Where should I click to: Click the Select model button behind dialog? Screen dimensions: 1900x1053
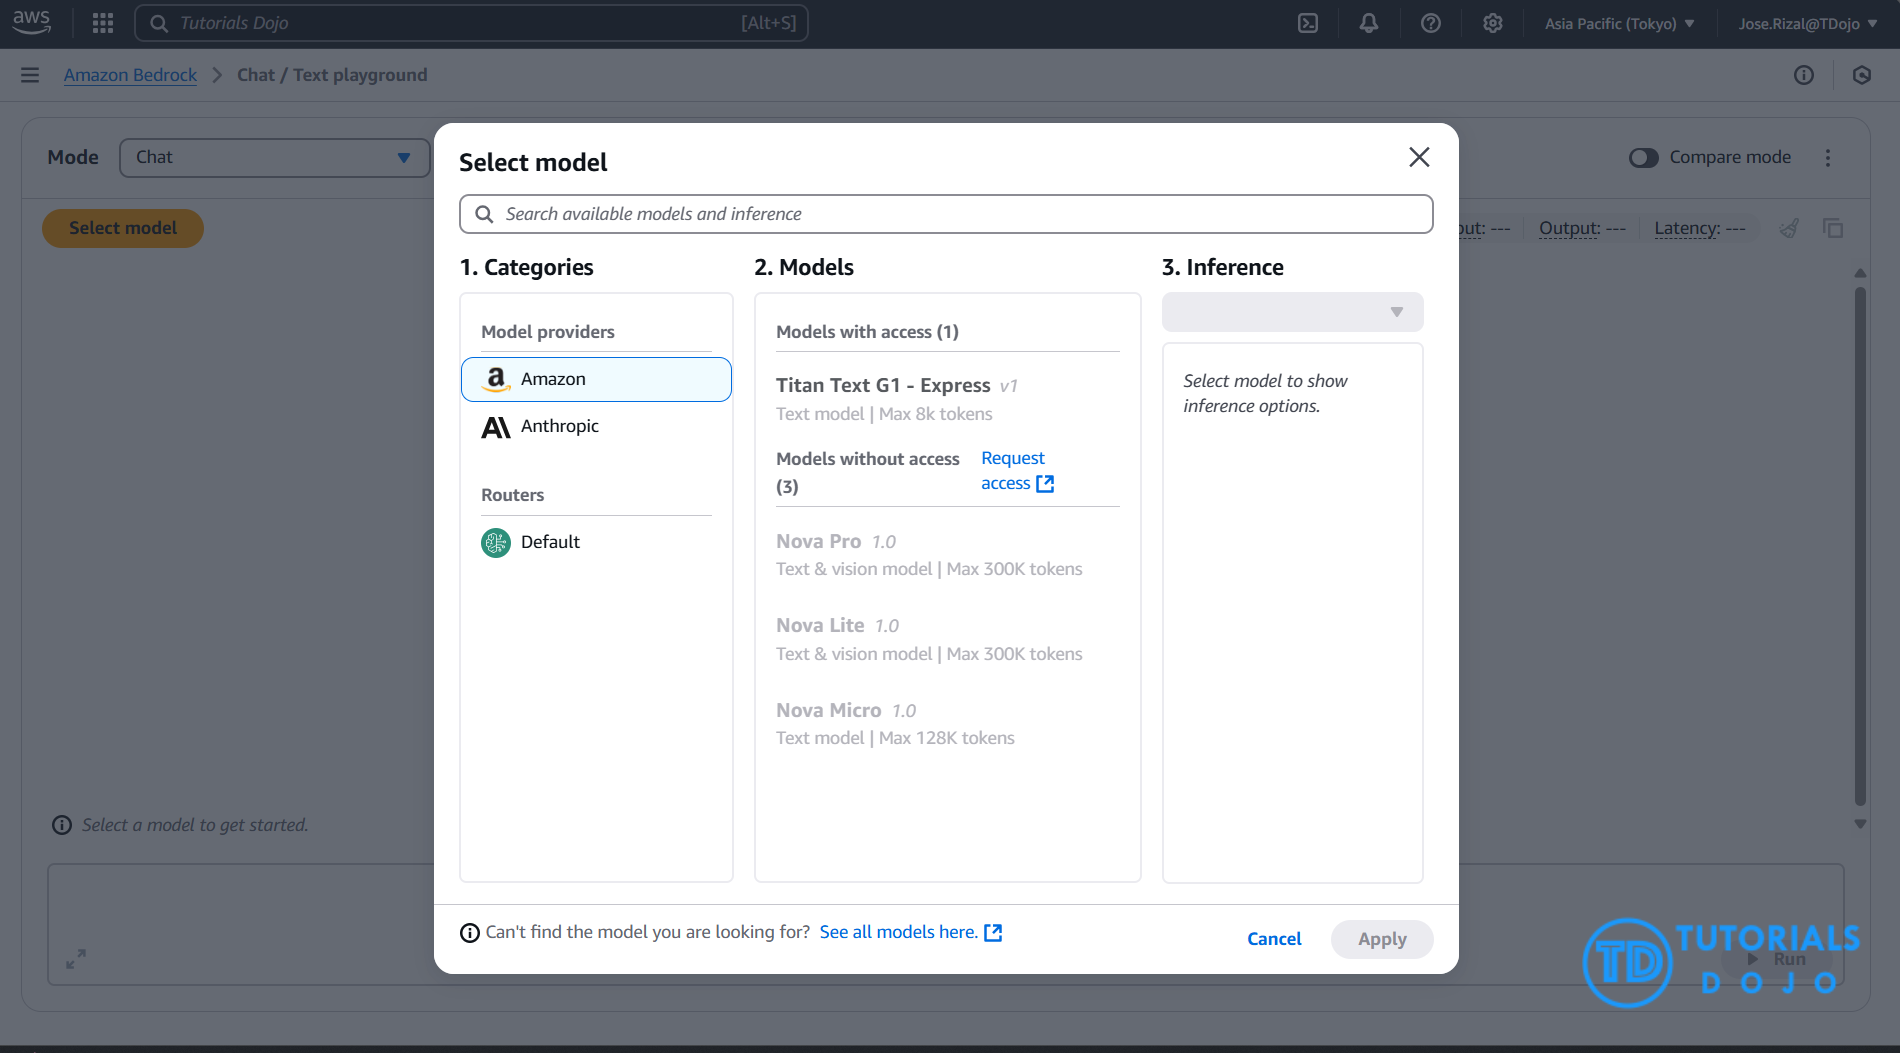tap(123, 228)
